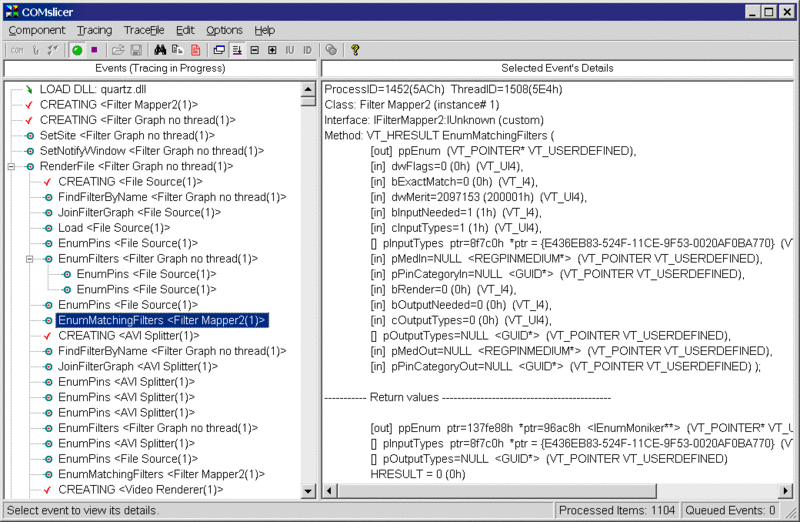800x522 pixels.
Task: Select CREATING <Video Renderer(1)> event
Action: pyautogui.click(x=141, y=489)
